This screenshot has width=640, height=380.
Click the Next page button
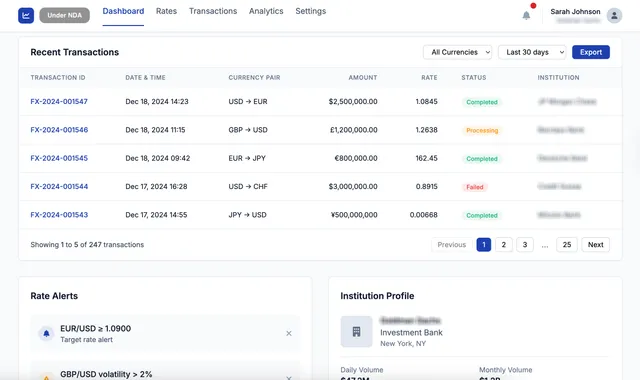pos(596,244)
